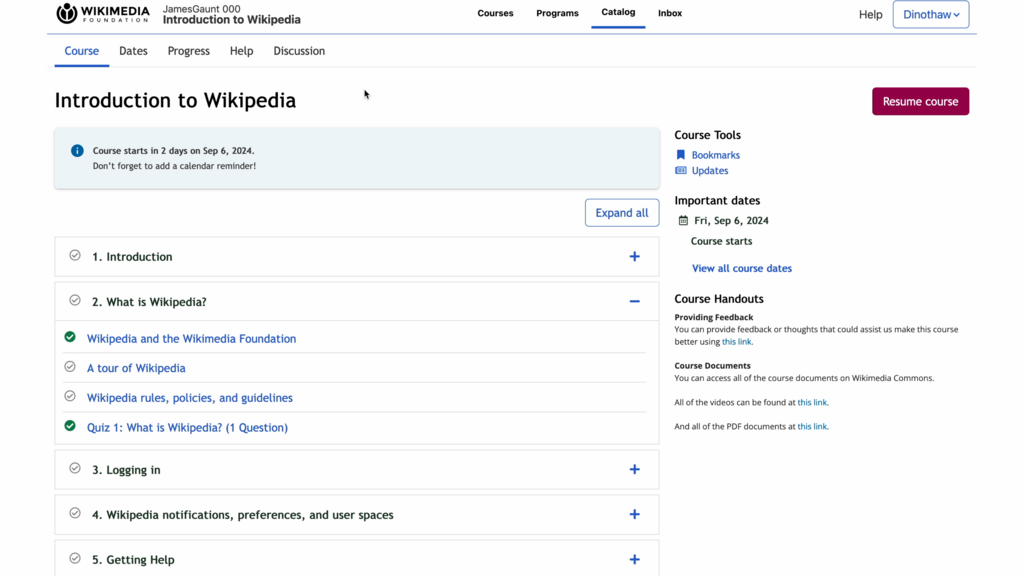The image size is (1024, 576).
Task: Expand the 5. Getting Help section
Action: point(634,560)
